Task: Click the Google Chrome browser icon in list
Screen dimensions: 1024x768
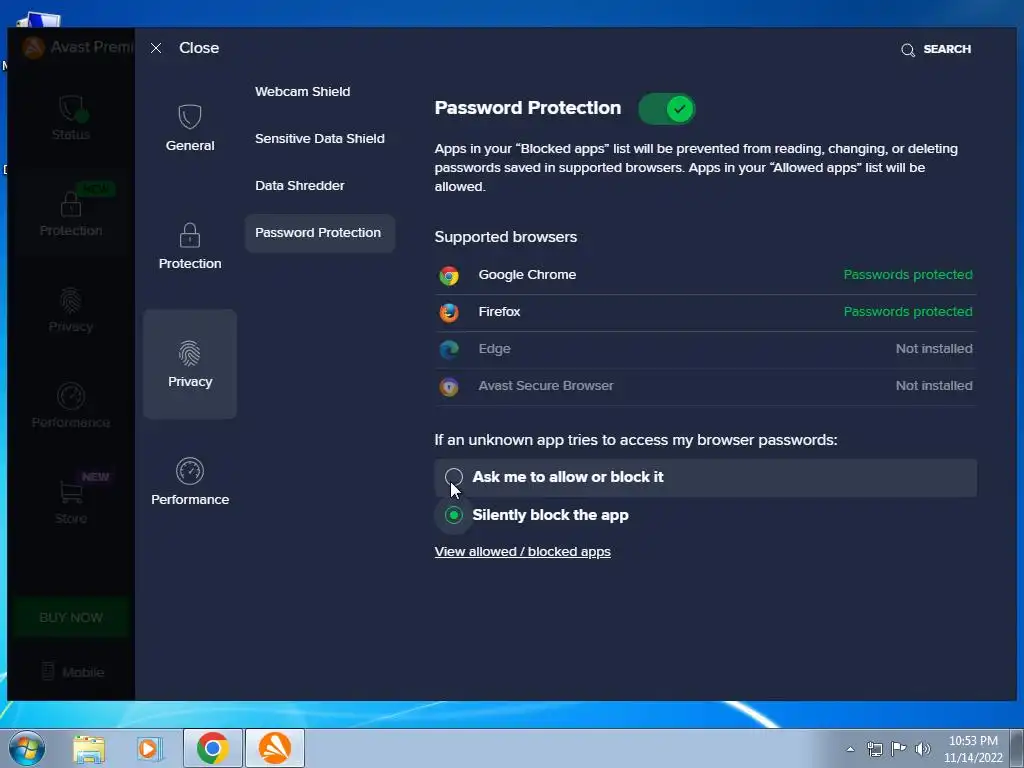Action: tap(449, 276)
